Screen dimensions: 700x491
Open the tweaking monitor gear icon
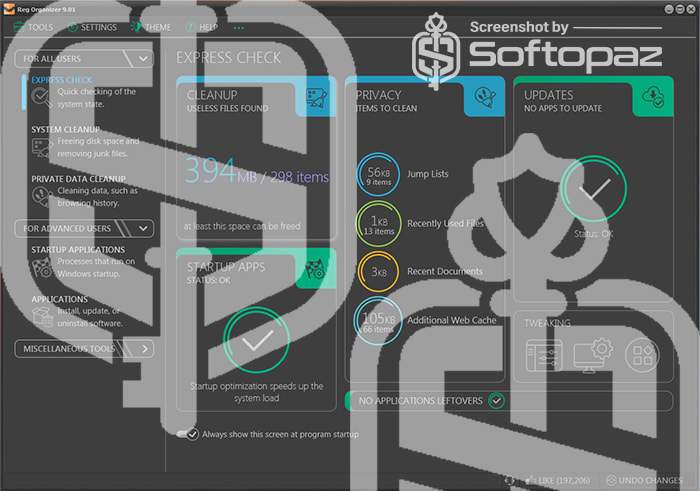click(x=593, y=355)
